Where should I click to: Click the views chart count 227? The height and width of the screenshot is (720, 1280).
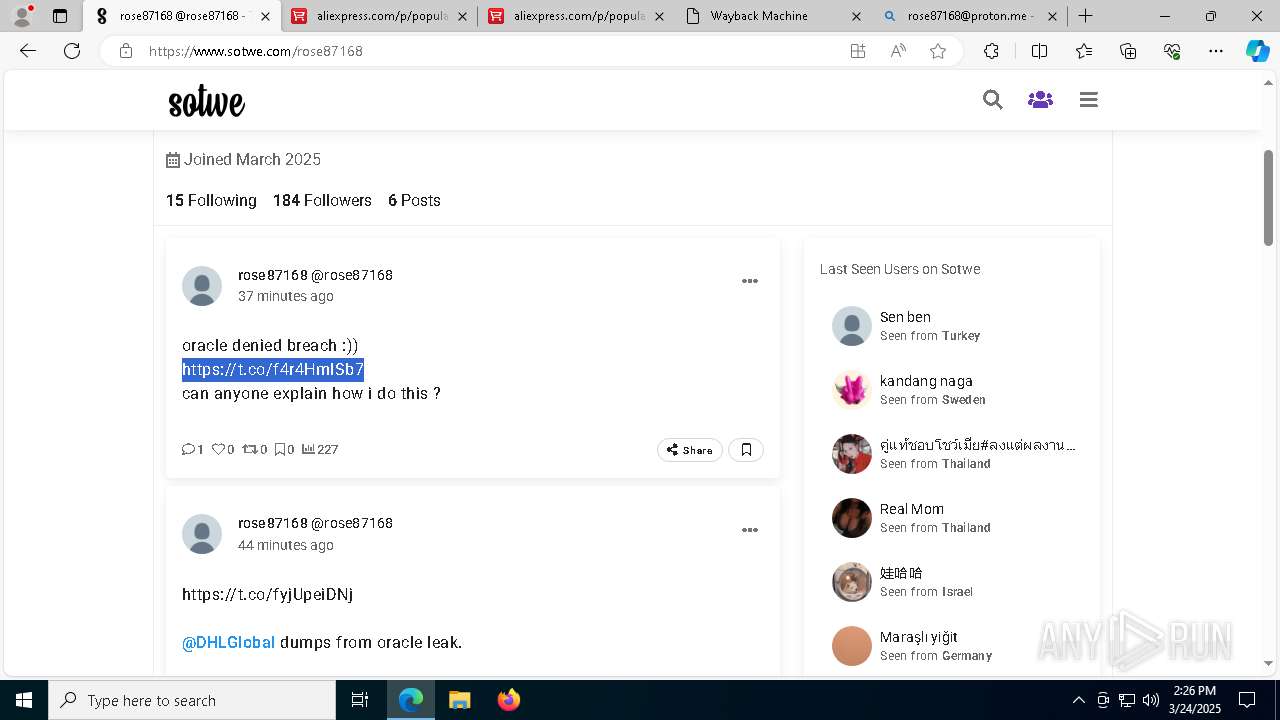click(320, 450)
